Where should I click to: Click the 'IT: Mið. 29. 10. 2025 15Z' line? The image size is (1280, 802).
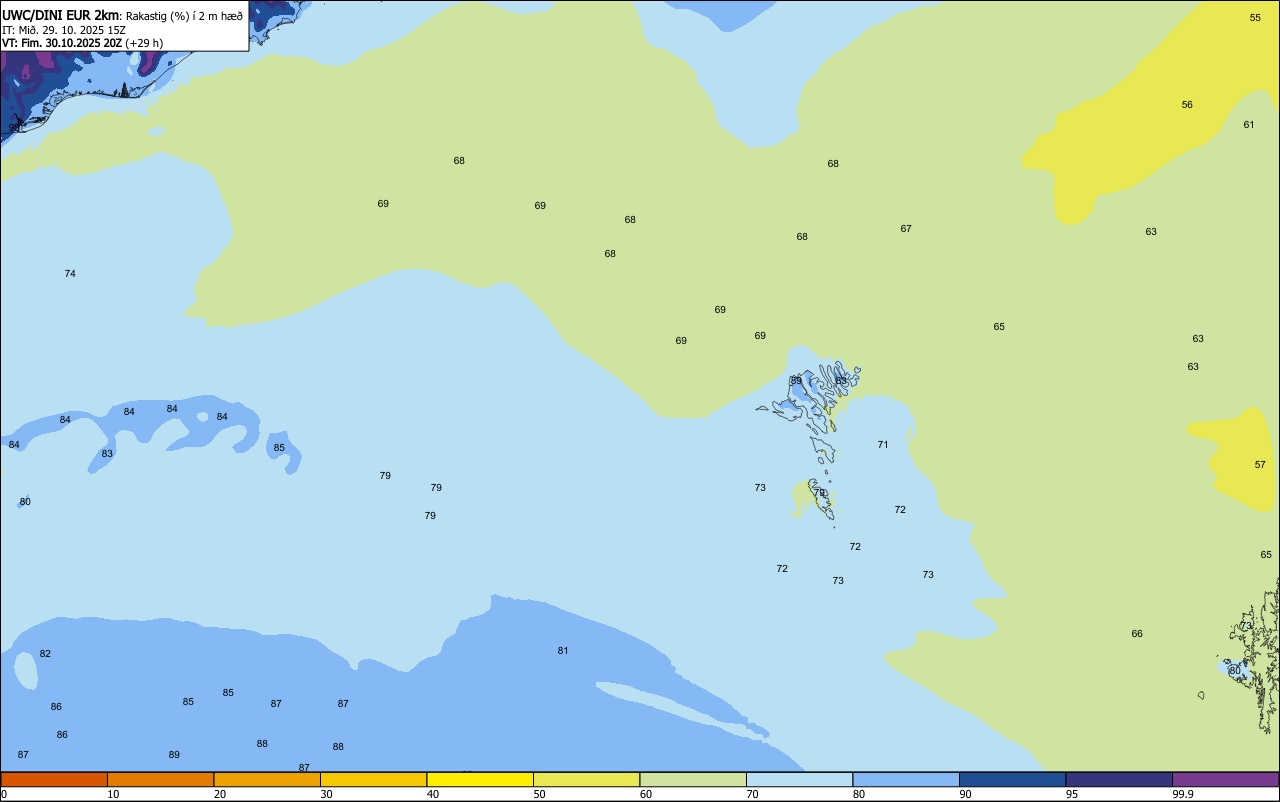pos(64,30)
